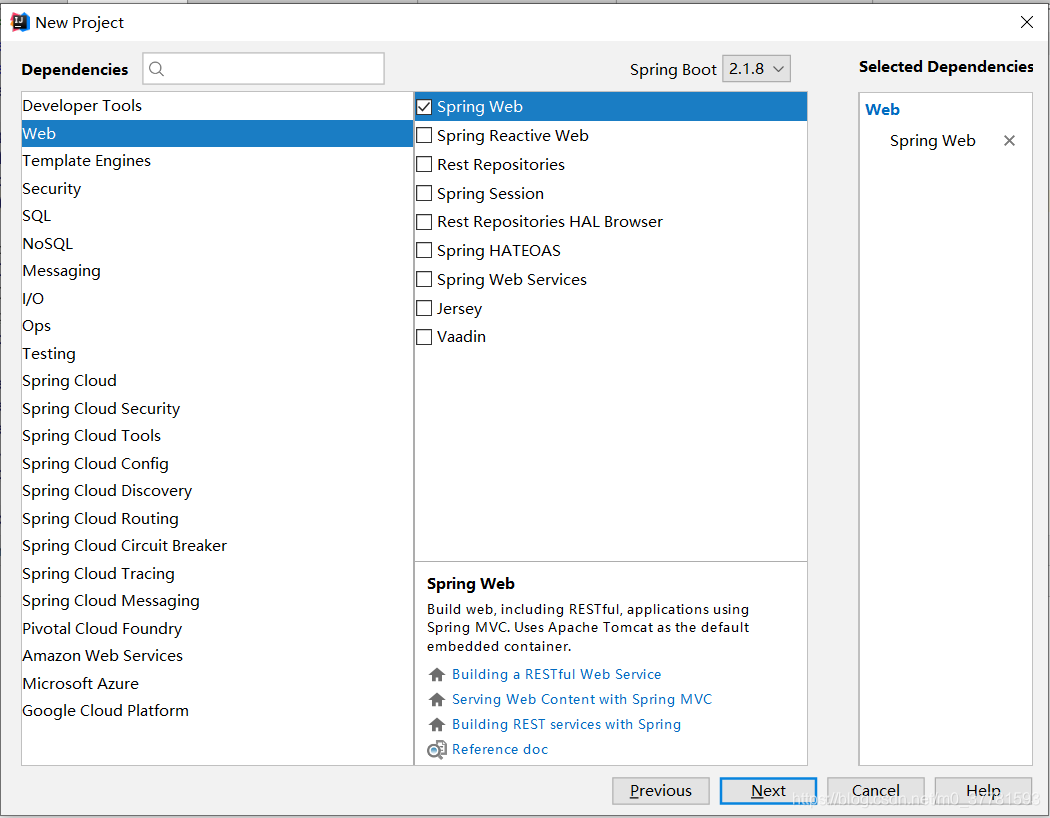Viewport: 1050px width, 818px height.
Task: Tick the Vaadin checkbox
Action: coord(424,337)
